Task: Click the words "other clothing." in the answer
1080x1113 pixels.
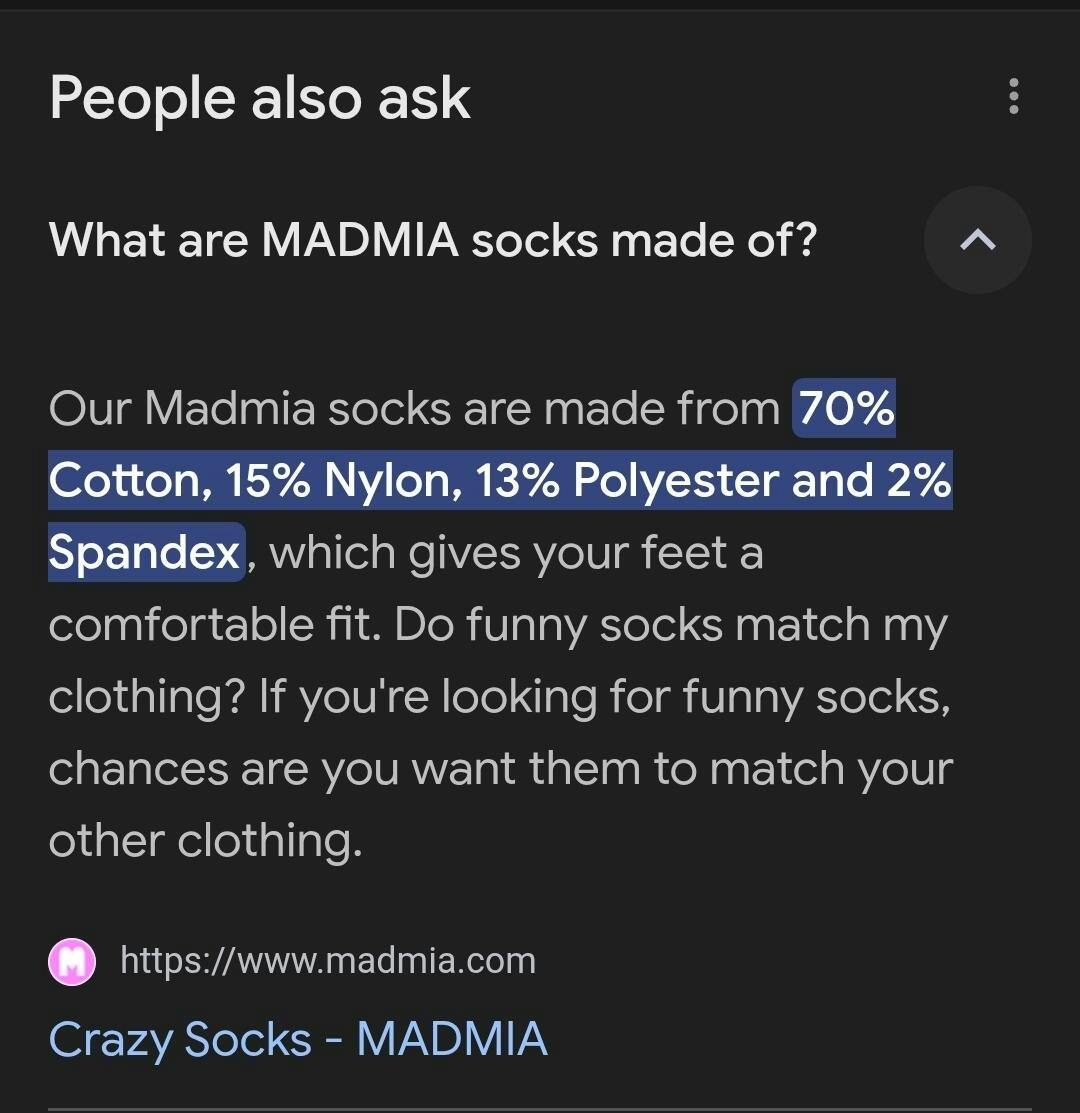Action: [205, 840]
